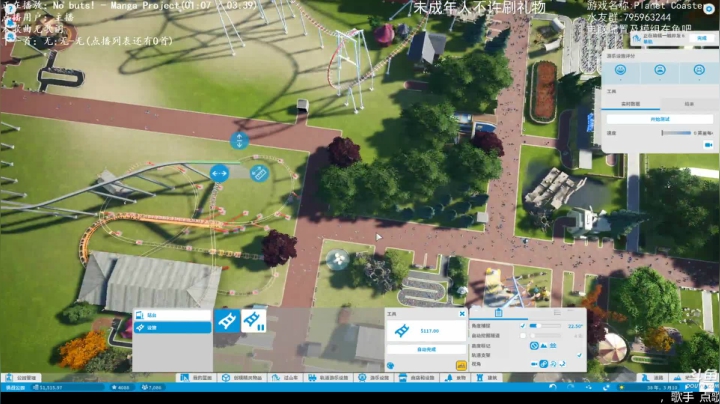Open the shops and facilities toolbar menu

tap(416, 378)
